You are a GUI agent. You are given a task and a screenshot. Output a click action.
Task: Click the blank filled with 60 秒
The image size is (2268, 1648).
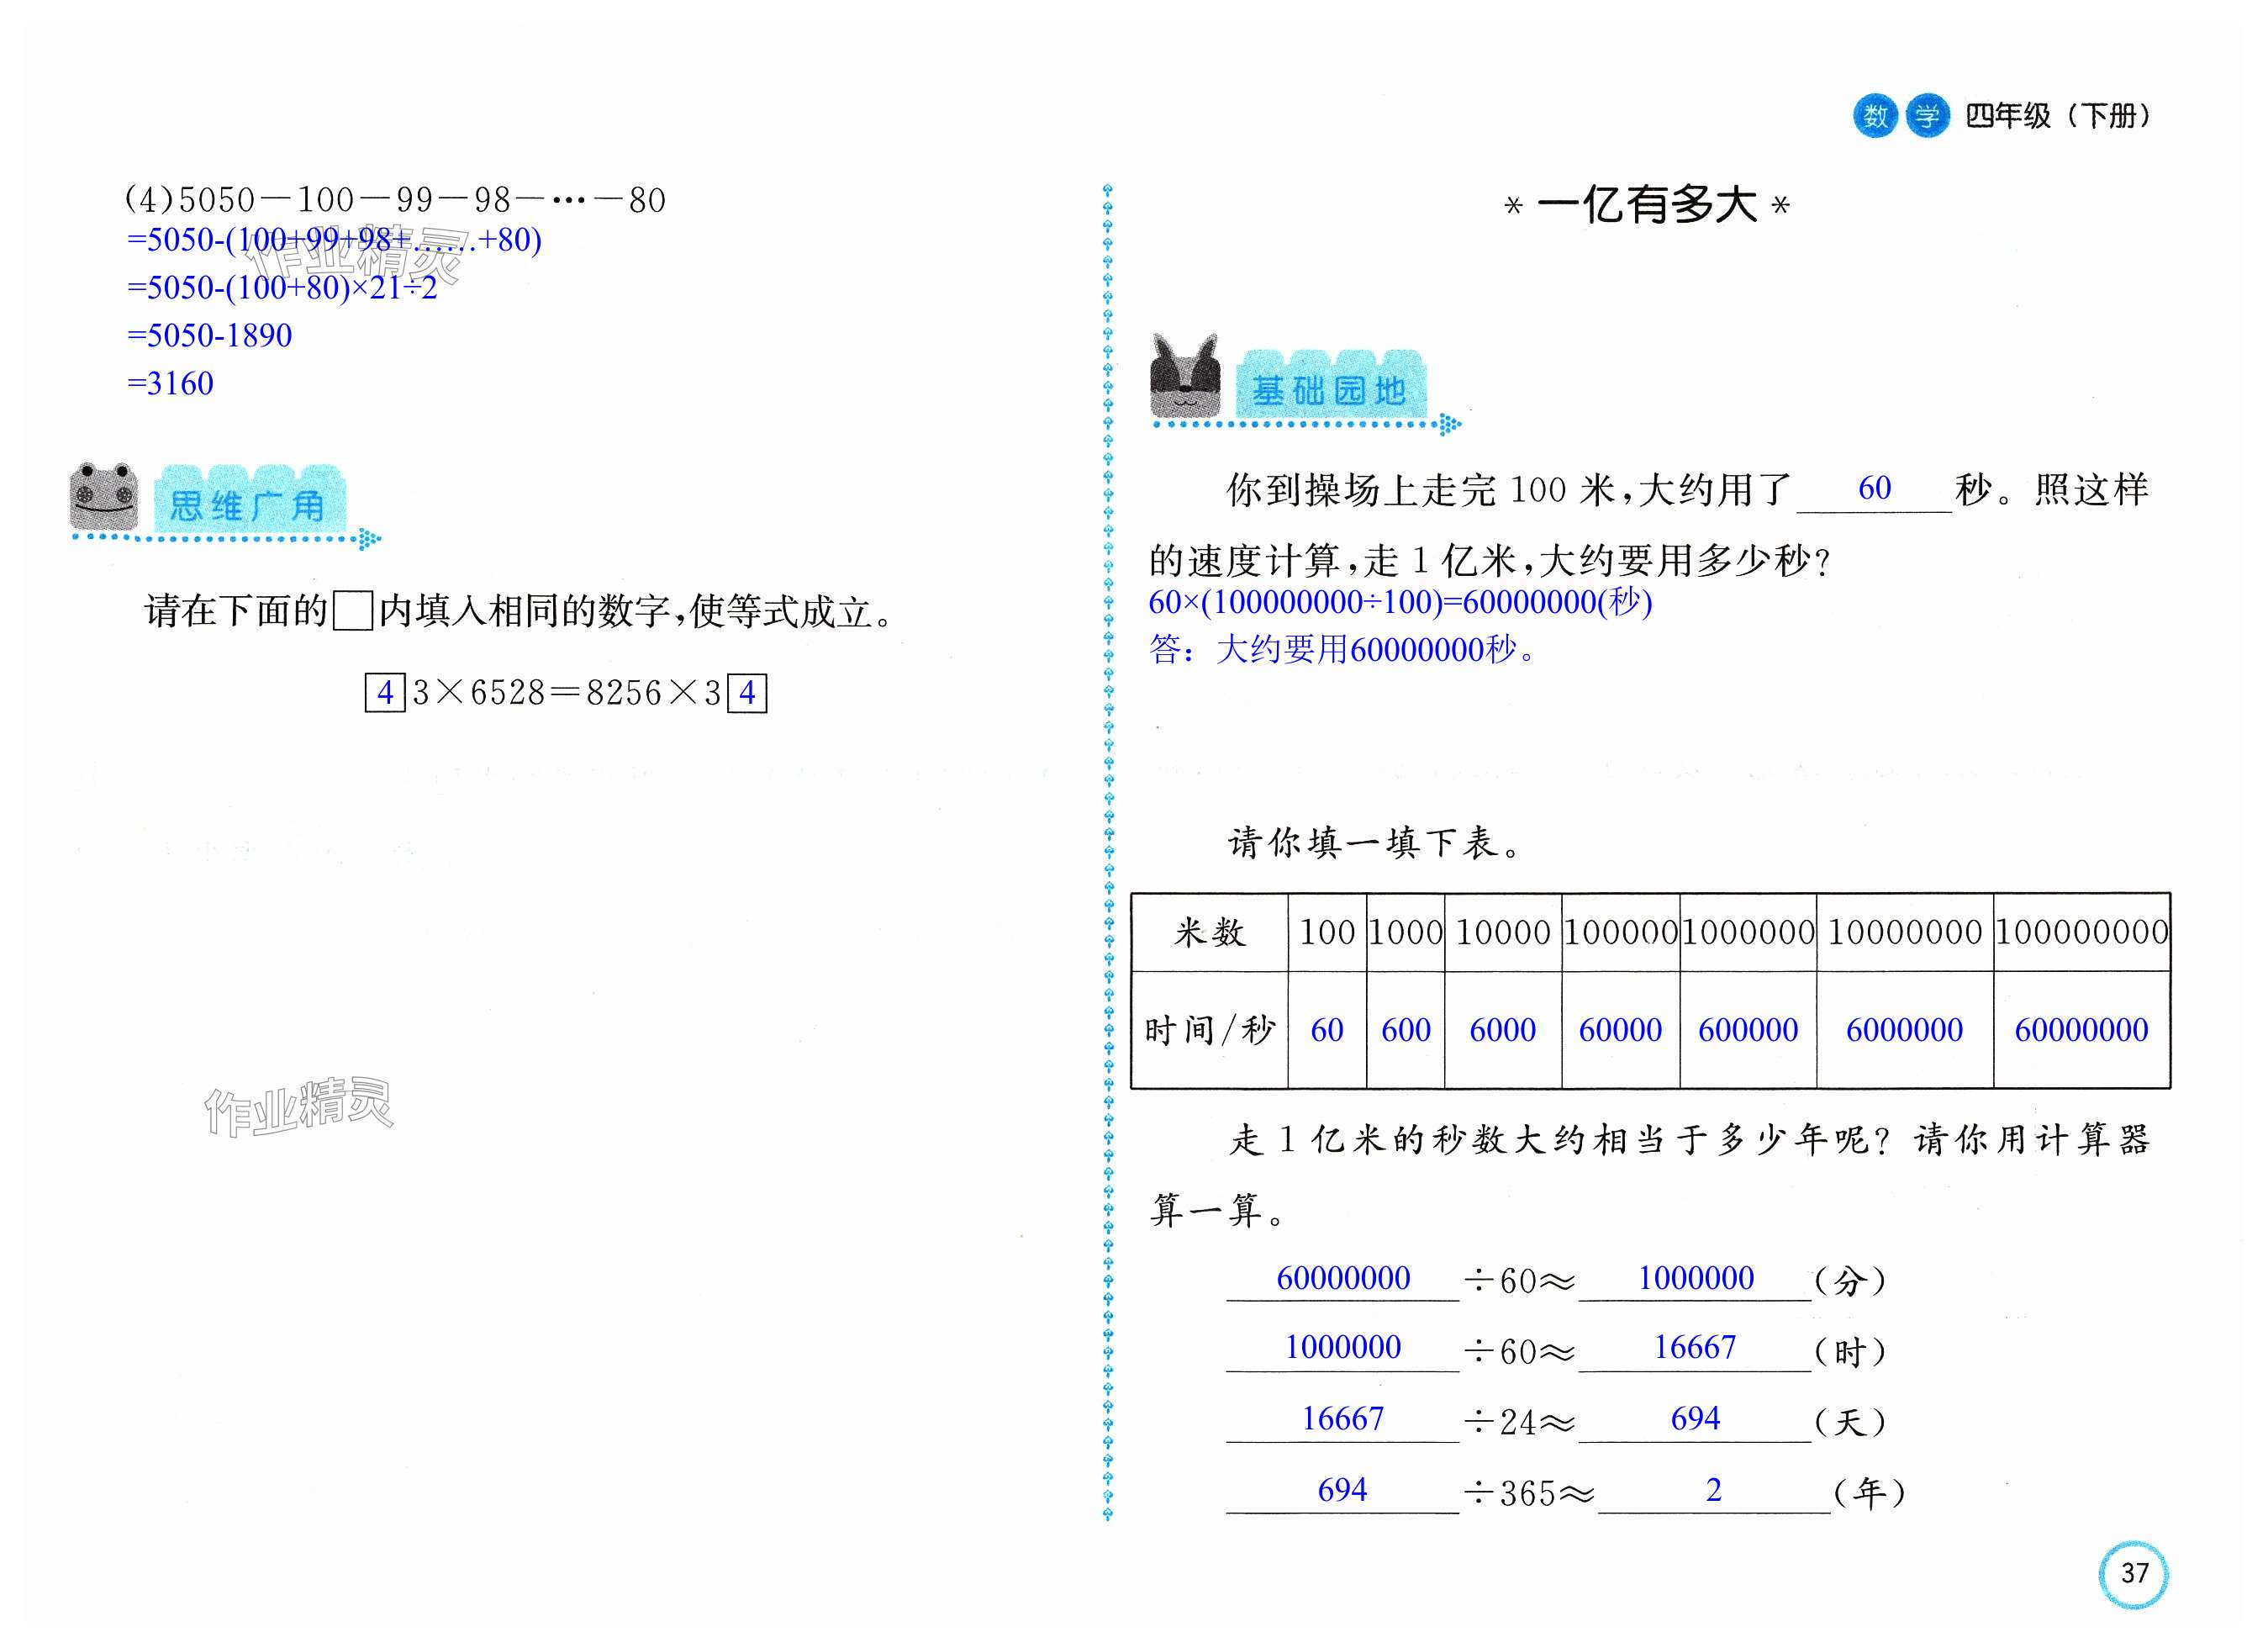click(1874, 489)
